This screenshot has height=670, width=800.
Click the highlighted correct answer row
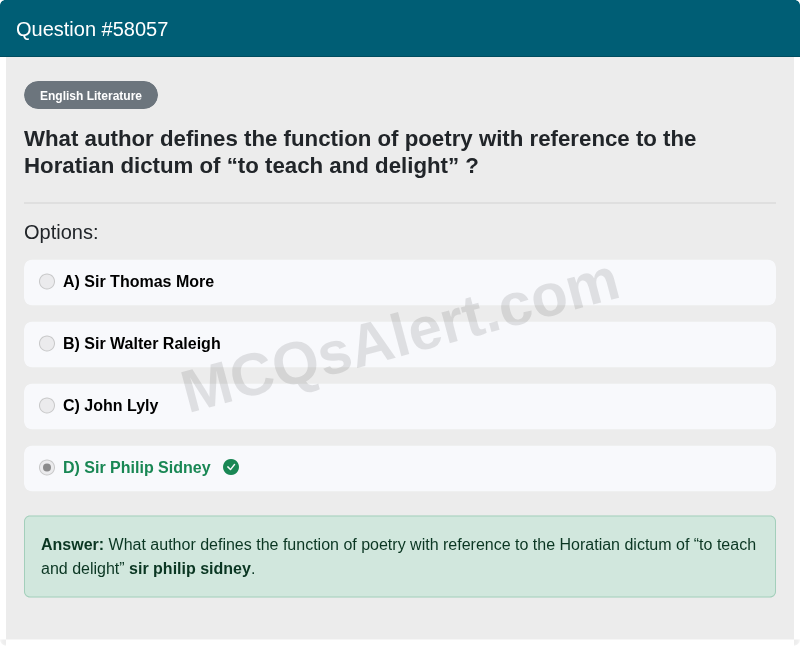400,467
